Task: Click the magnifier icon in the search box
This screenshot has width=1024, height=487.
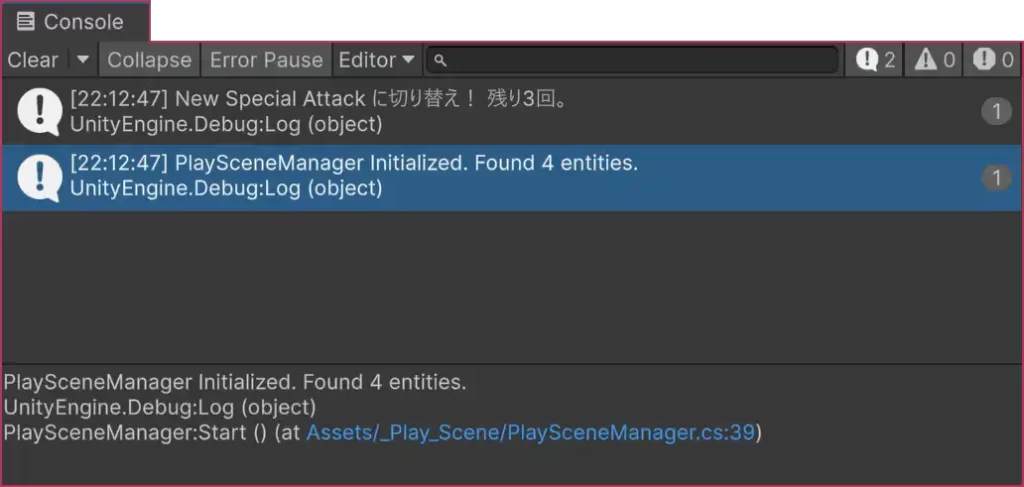Action: pos(440,61)
